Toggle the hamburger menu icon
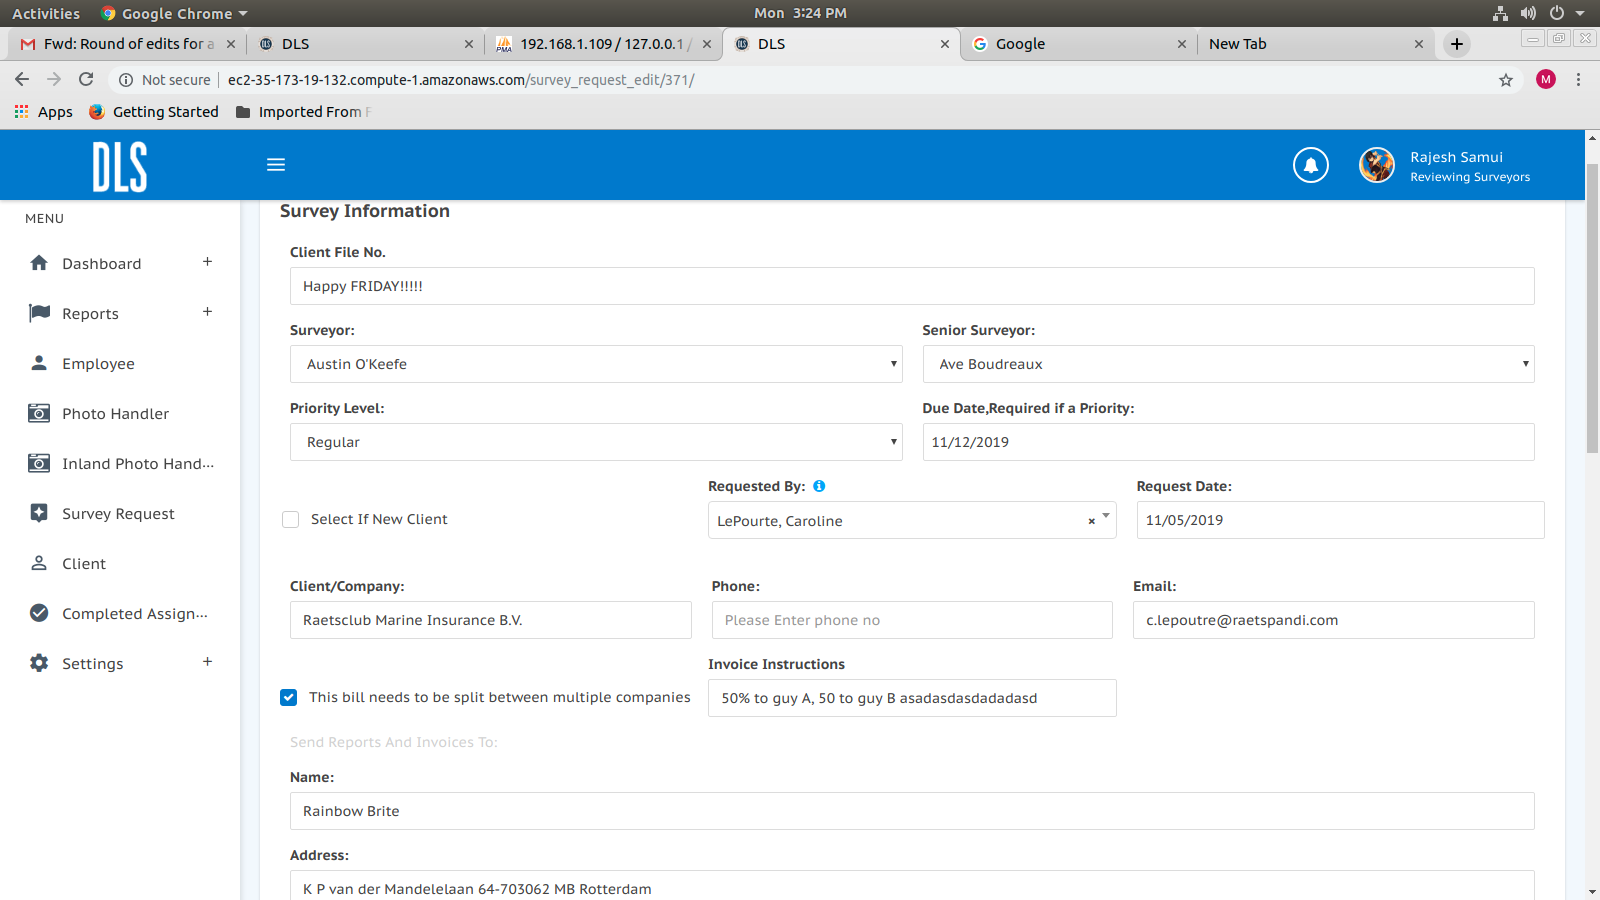 point(276,165)
